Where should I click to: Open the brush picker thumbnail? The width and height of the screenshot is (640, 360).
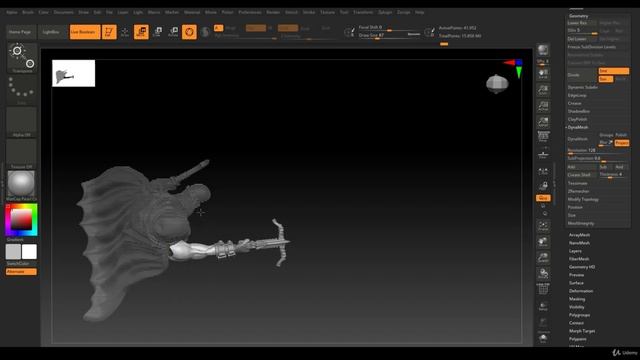[x=22, y=58]
